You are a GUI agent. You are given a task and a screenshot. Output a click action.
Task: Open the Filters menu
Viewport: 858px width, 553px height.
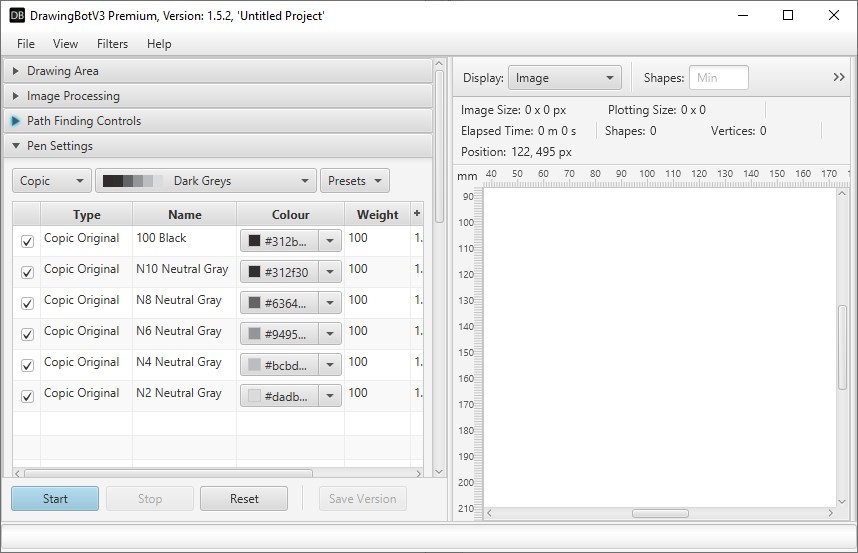(112, 44)
